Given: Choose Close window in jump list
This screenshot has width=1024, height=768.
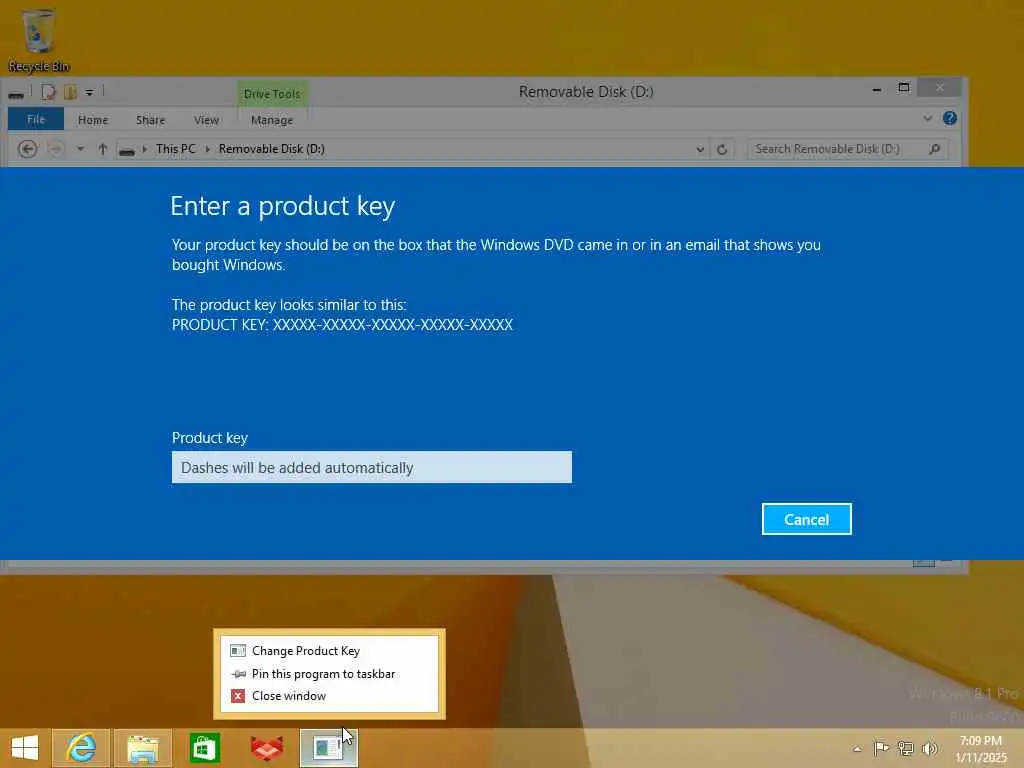Looking at the screenshot, I should (329, 696).
